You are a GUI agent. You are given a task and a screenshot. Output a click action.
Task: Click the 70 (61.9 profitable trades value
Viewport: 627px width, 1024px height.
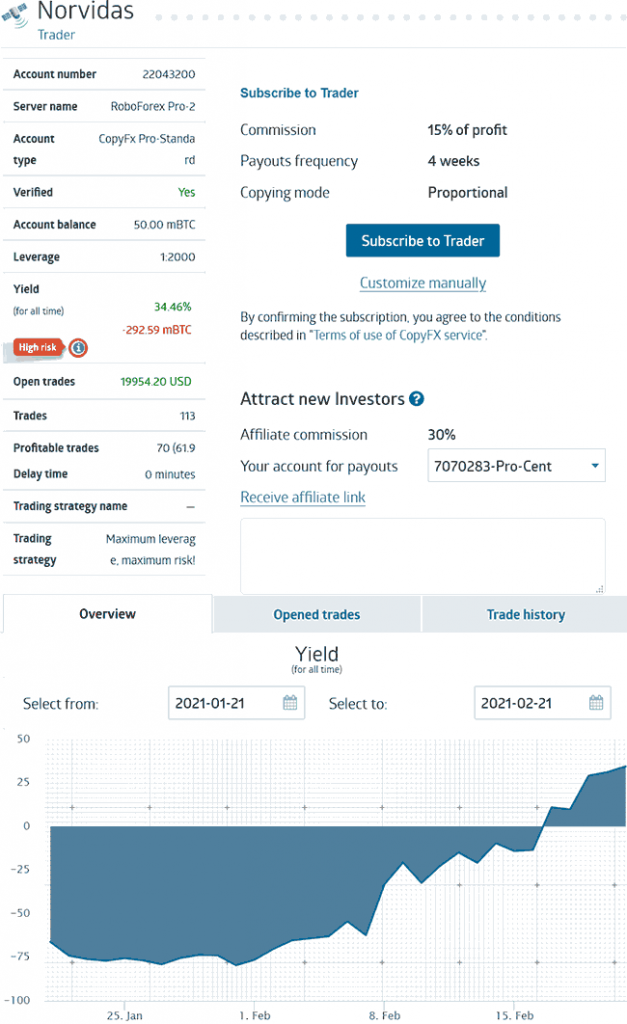tap(176, 448)
